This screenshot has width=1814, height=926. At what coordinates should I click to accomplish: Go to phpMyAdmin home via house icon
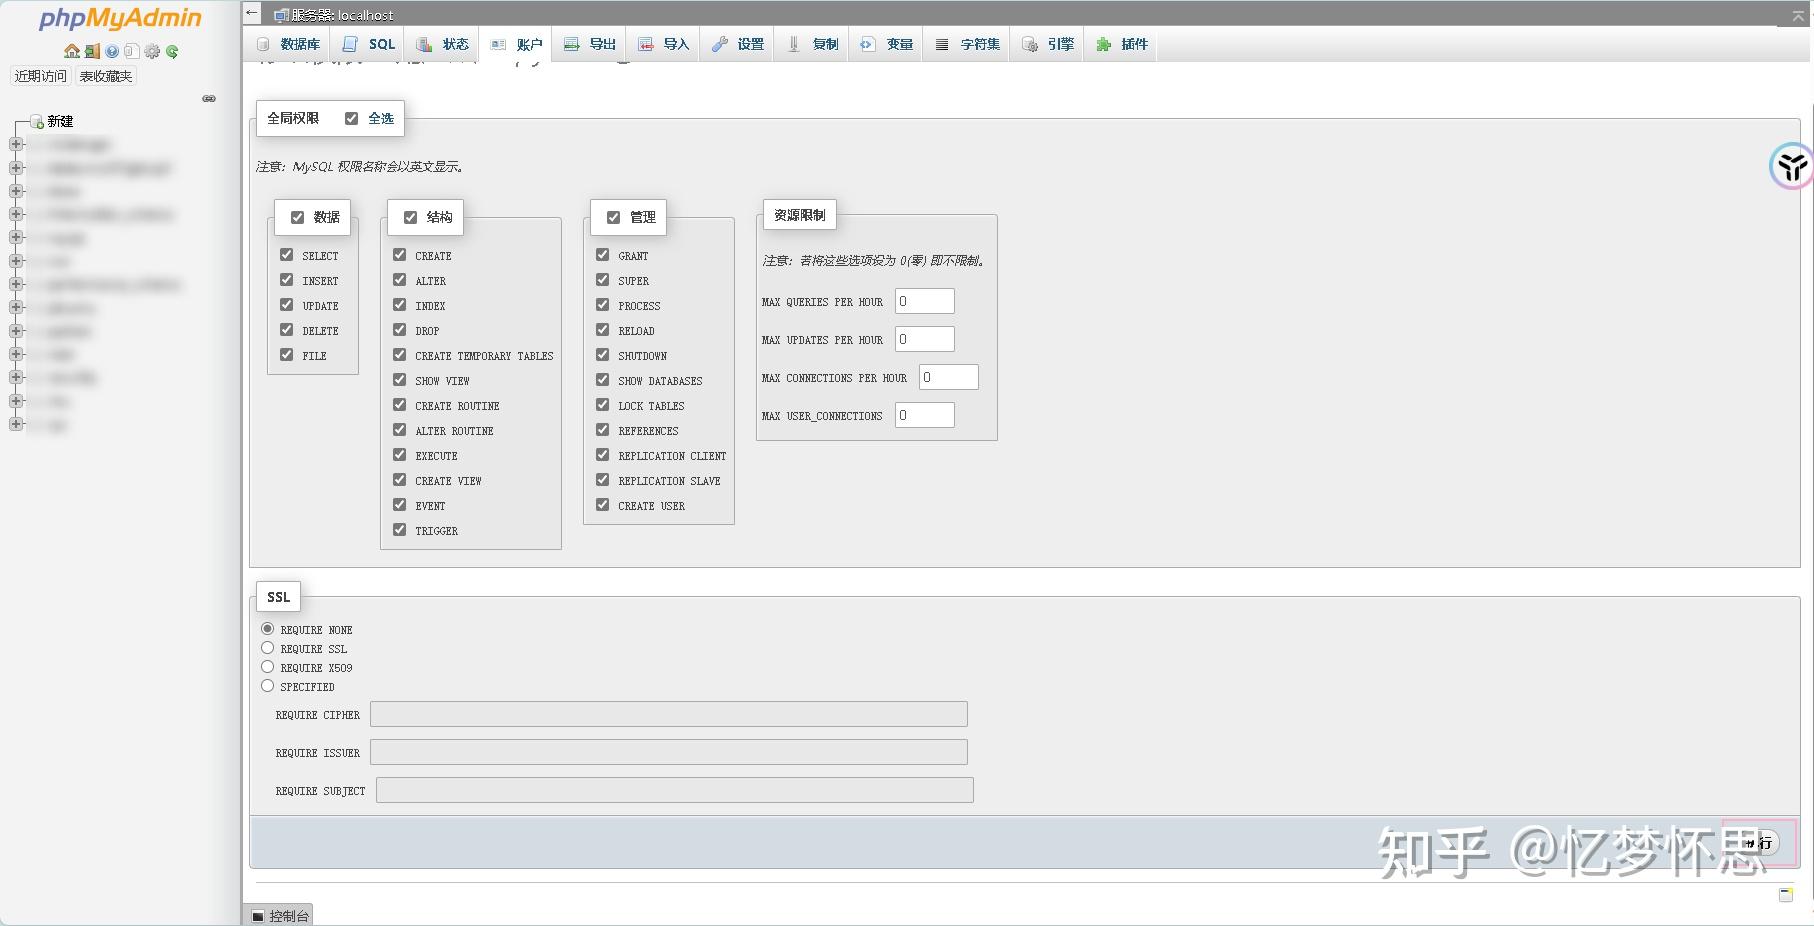click(x=72, y=51)
